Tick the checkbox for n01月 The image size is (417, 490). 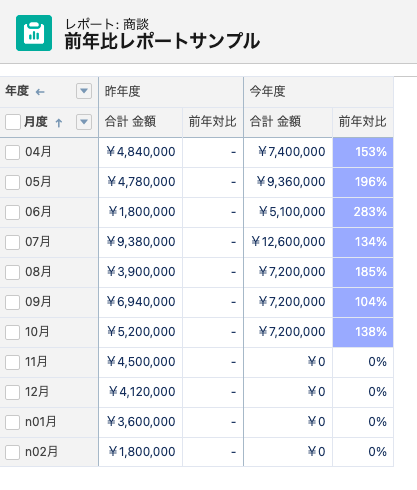pos(12,422)
